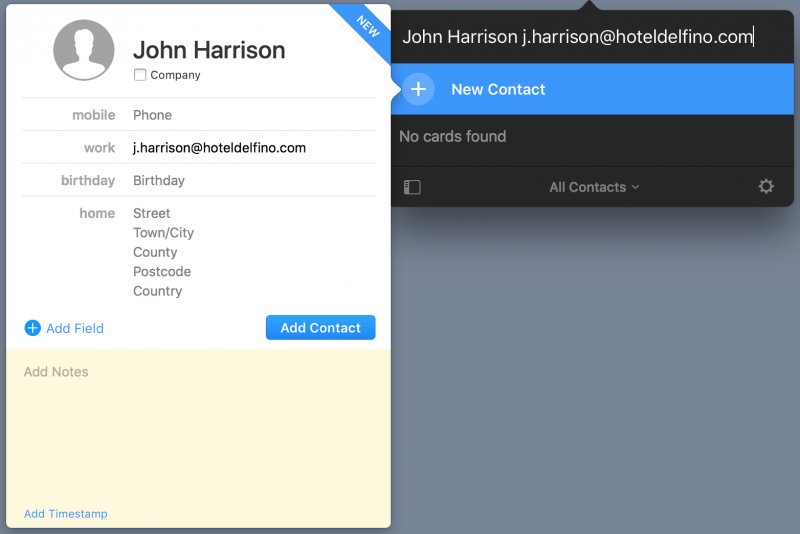
Task: Click the search field containing John Harrison's email
Action: [x=592, y=37]
